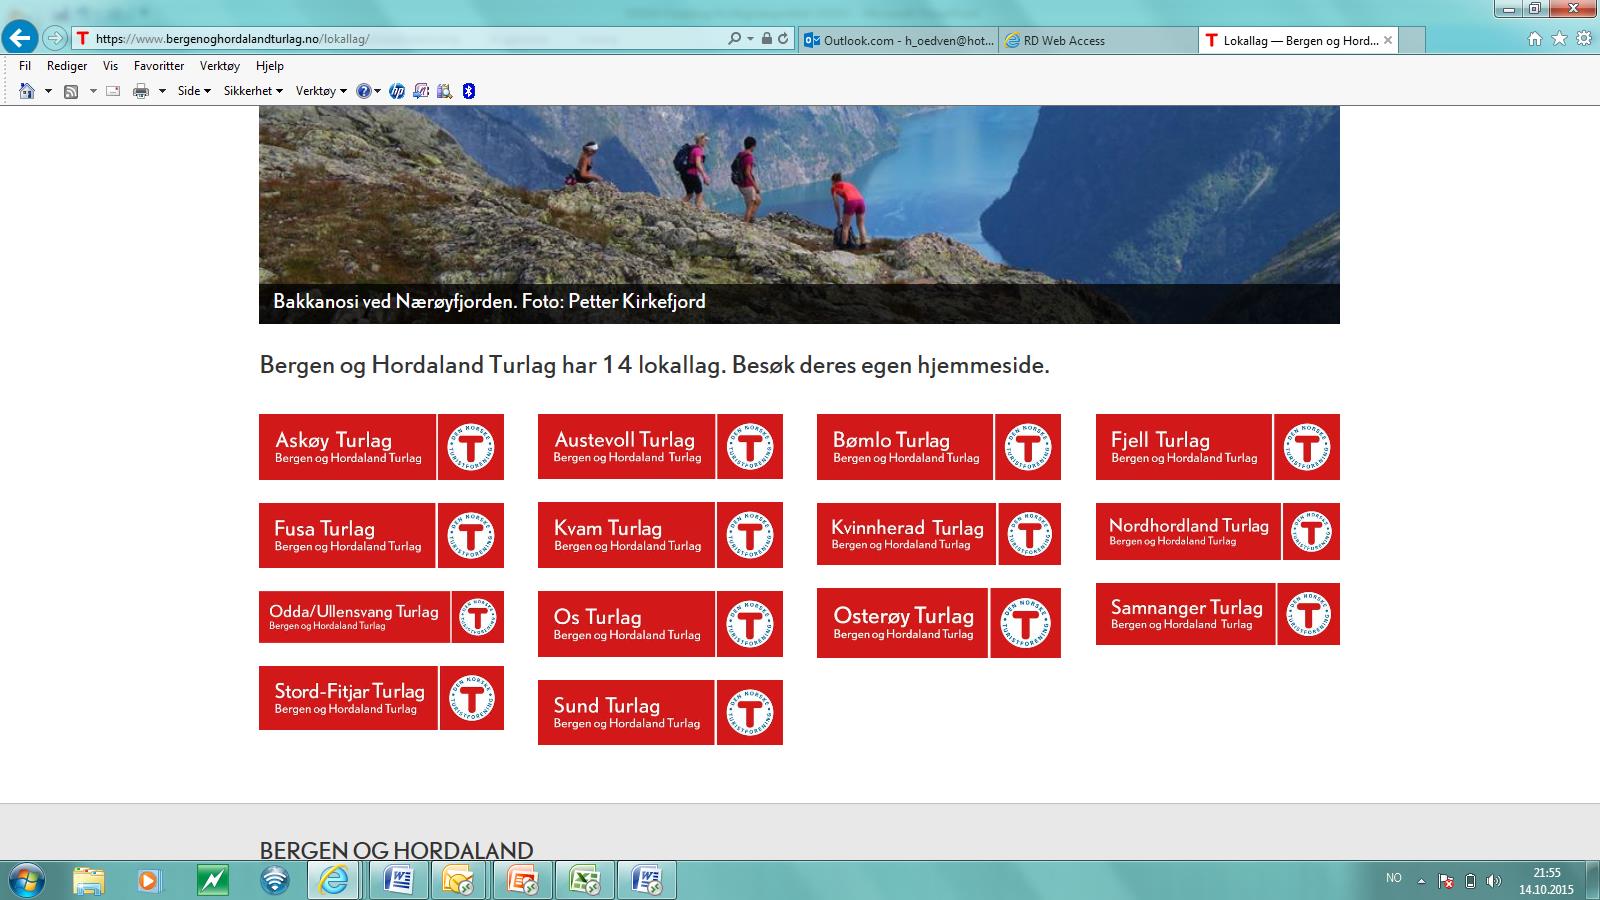Expand the Home button dropdown arrow

47,91
